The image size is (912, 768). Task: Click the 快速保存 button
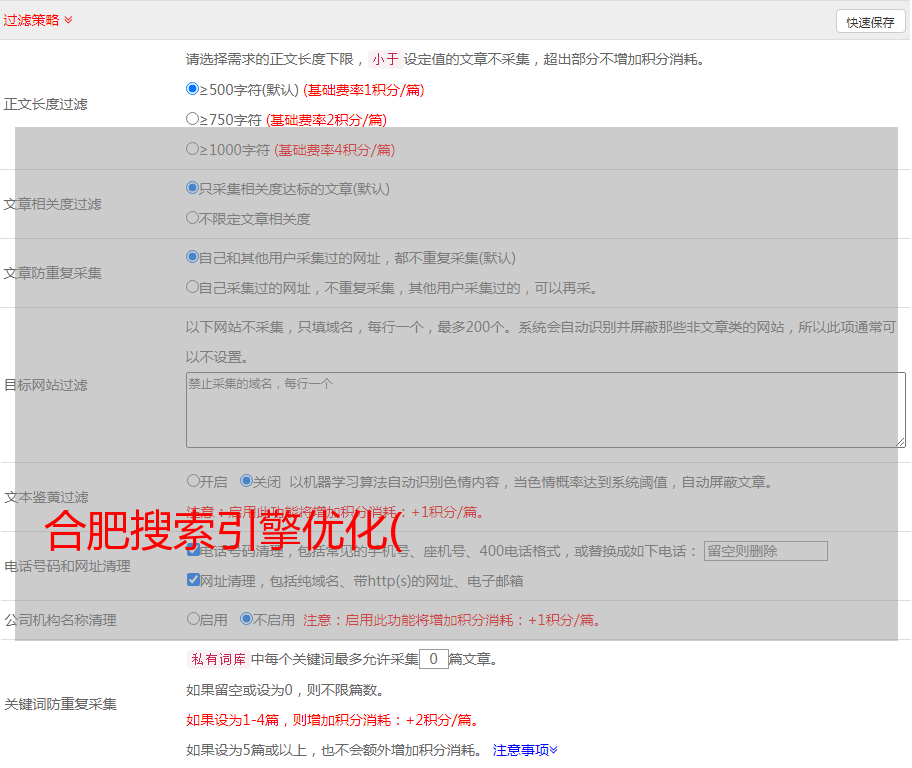[x=870, y=22]
